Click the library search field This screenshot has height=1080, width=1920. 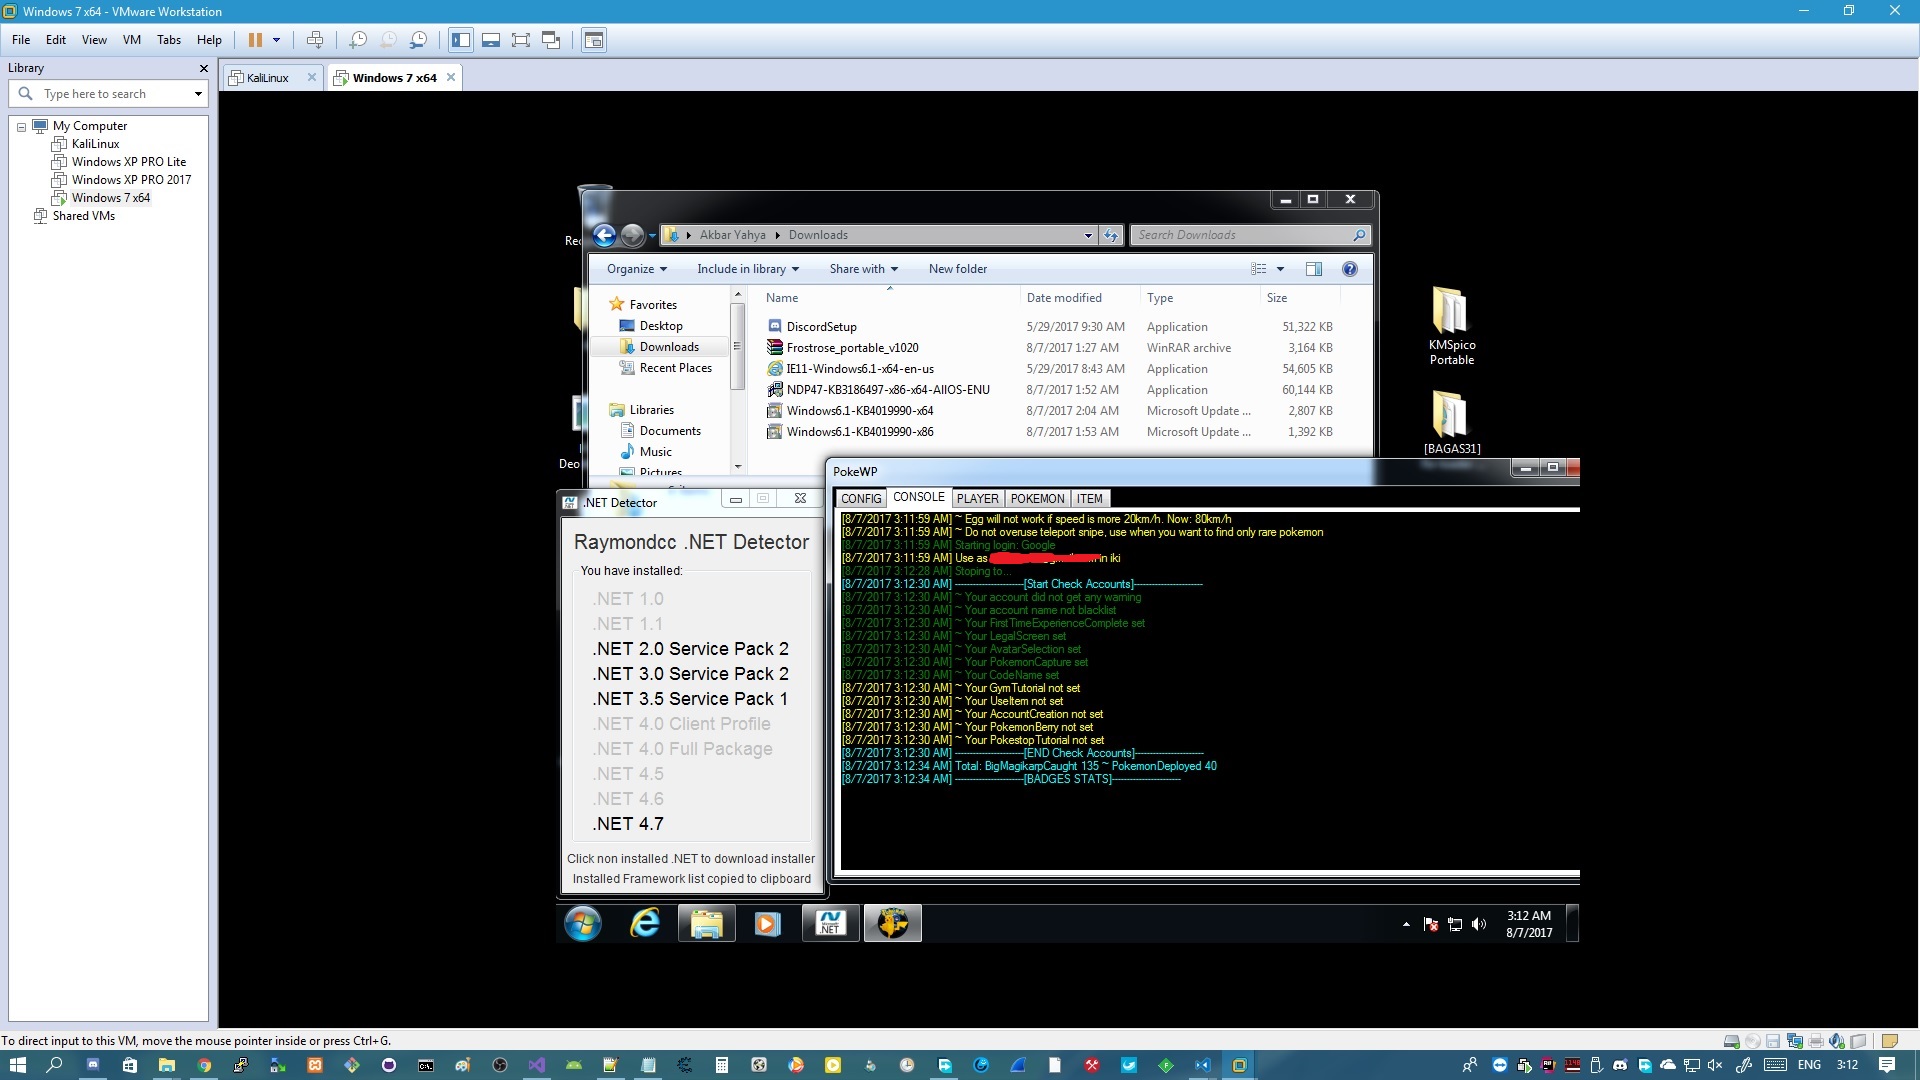coord(110,94)
